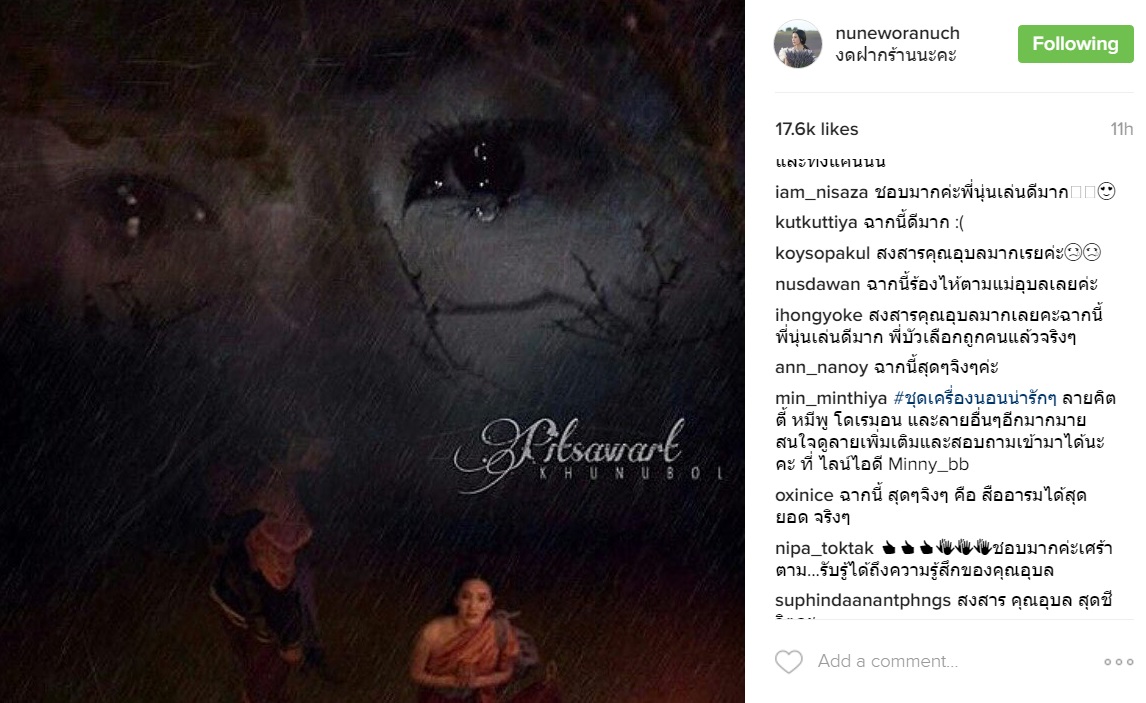Click the min_minthiya username
This screenshot has height=703, width=1146.
pyautogui.click(x=831, y=398)
